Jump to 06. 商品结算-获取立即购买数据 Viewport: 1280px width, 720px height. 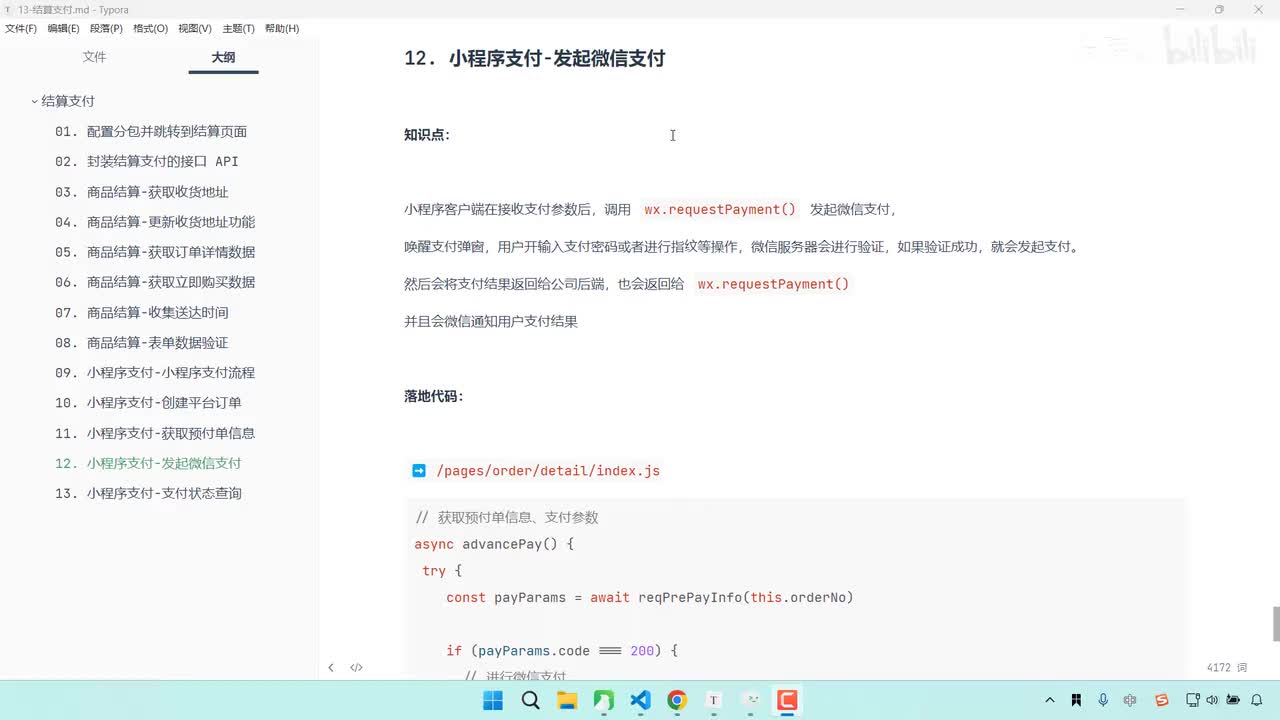(x=155, y=282)
